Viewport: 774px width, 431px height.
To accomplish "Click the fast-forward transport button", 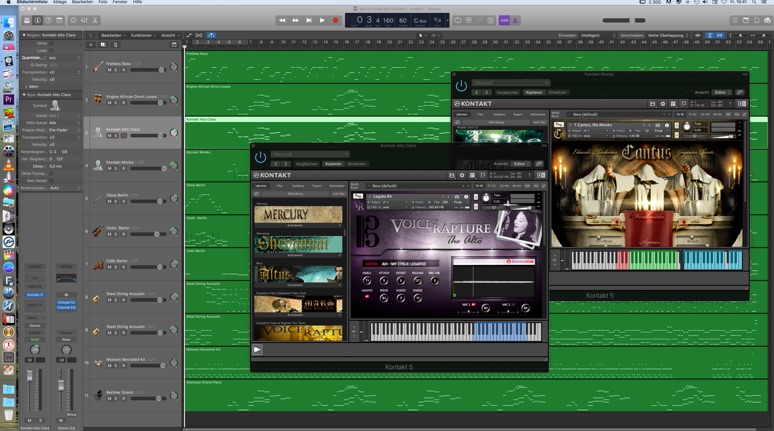I will [x=295, y=20].
